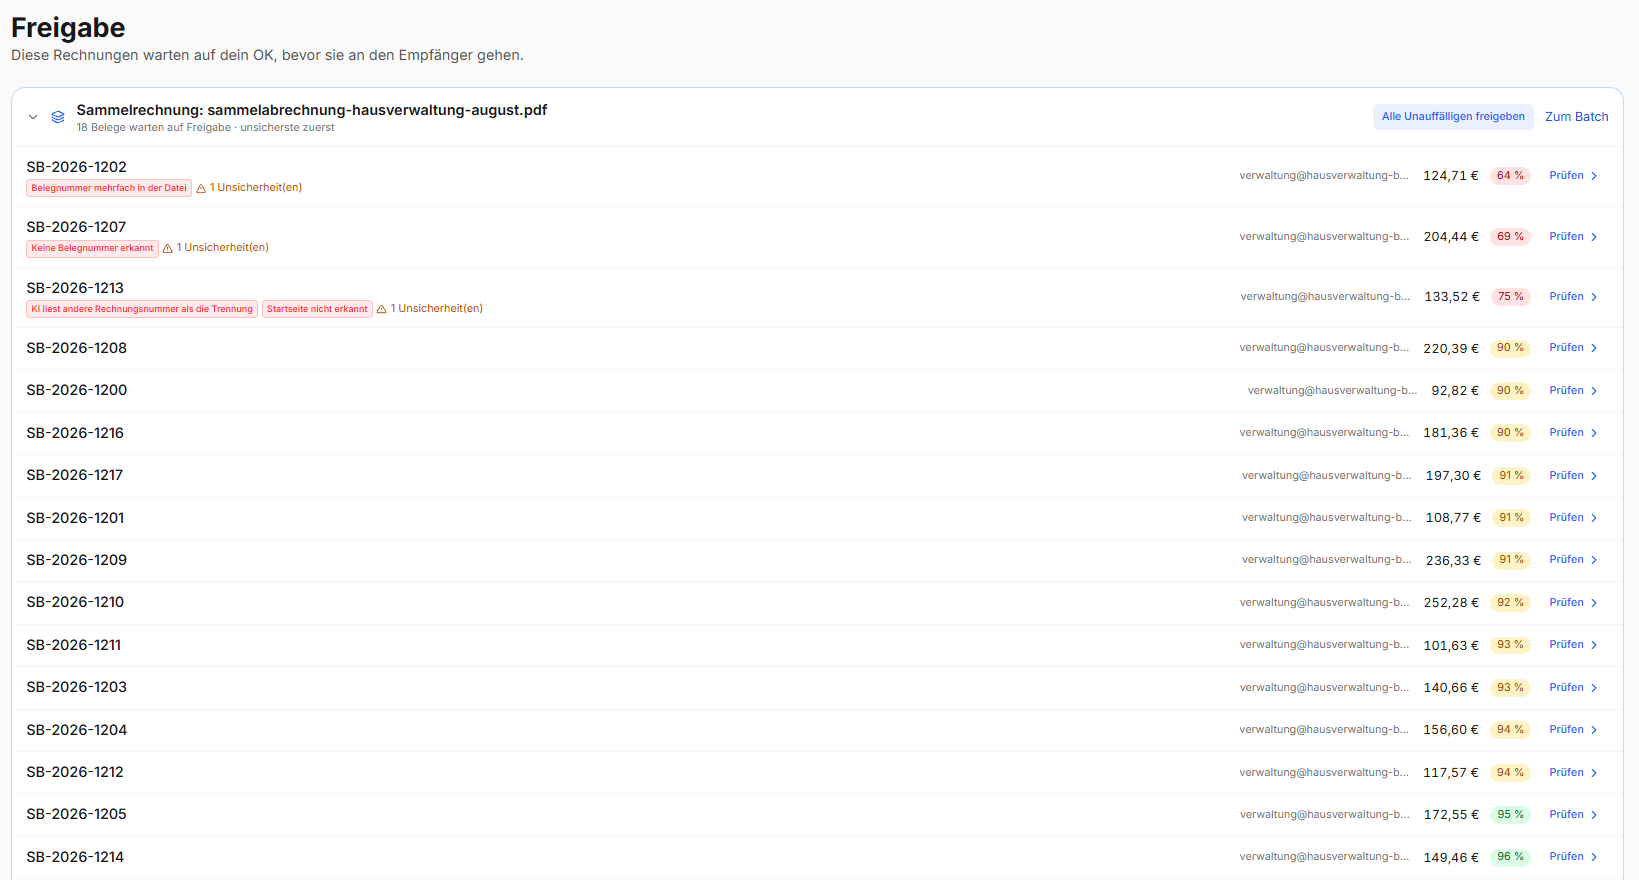This screenshot has height=880, width=1639.
Task: Check invoice SB-2026-1204 with Prüfen
Action: [x=1574, y=730]
